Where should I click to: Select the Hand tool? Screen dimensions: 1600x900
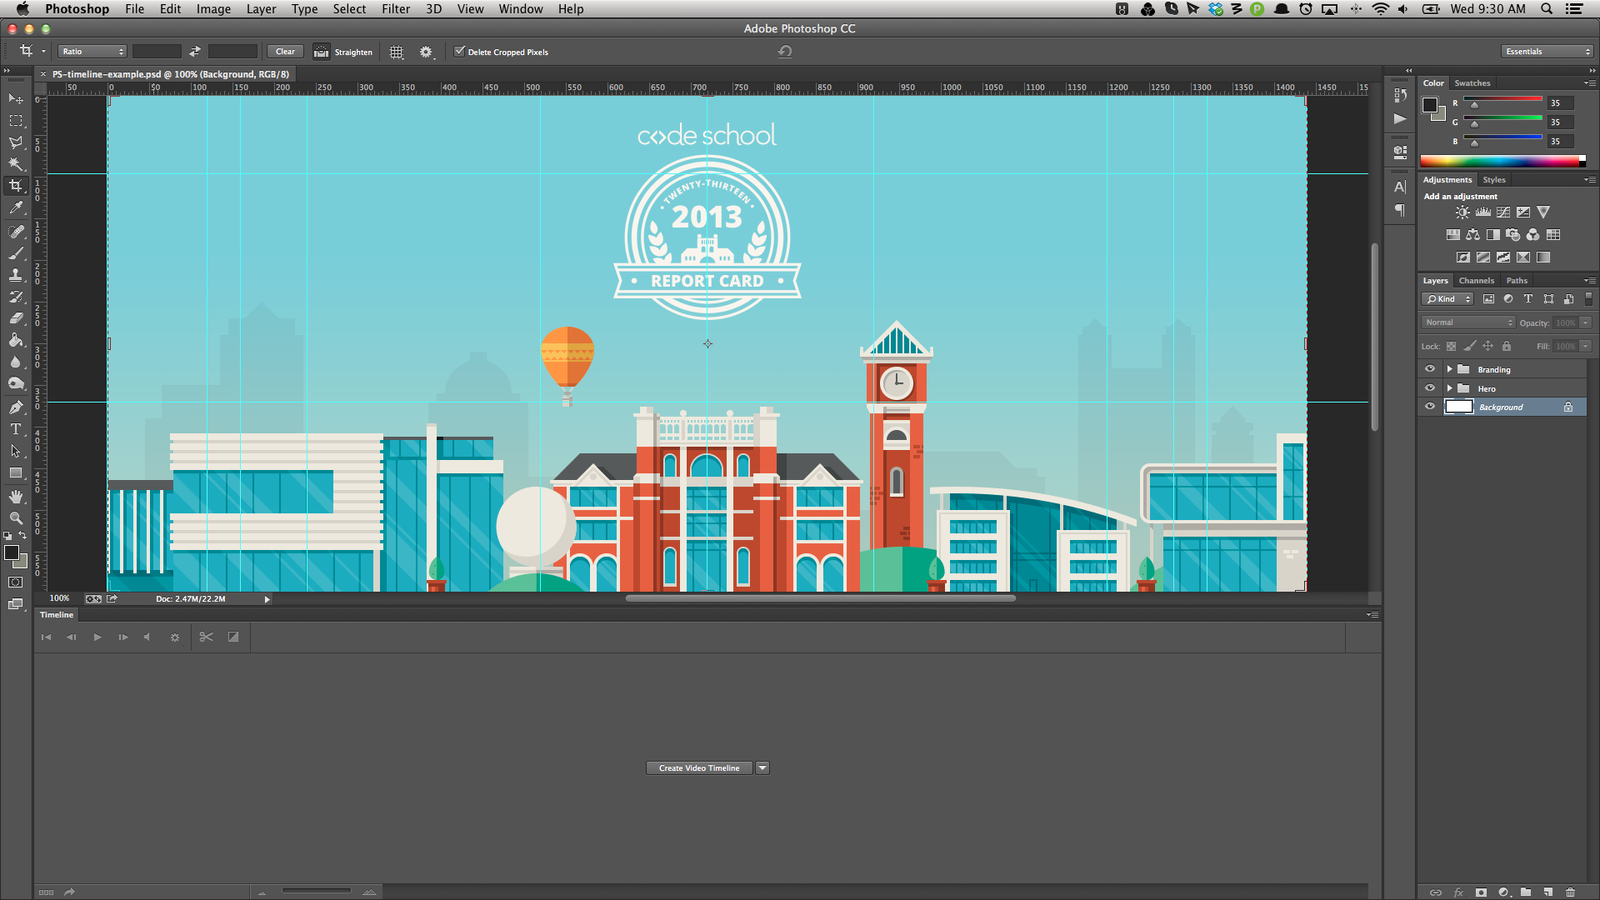16,496
